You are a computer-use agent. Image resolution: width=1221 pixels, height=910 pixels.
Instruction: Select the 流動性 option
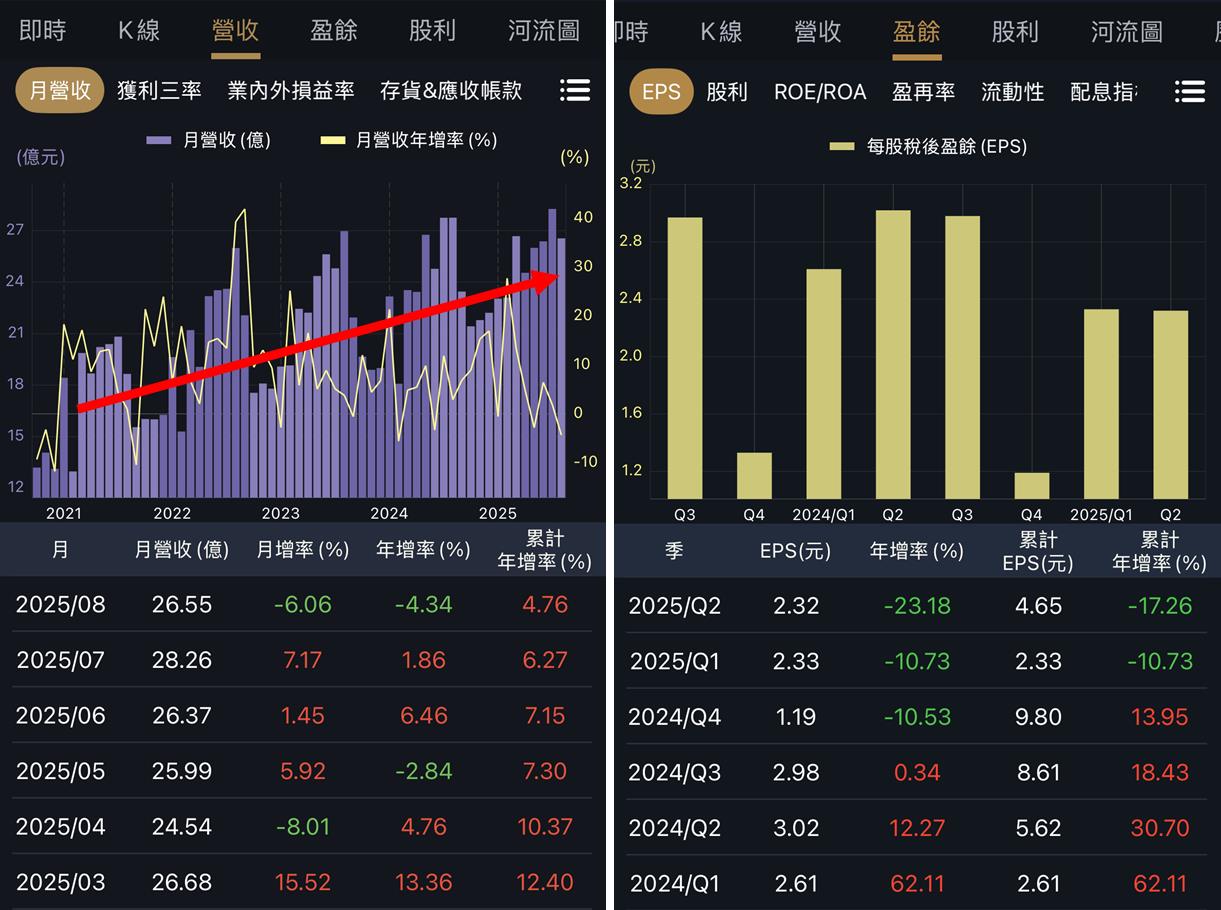(1013, 91)
